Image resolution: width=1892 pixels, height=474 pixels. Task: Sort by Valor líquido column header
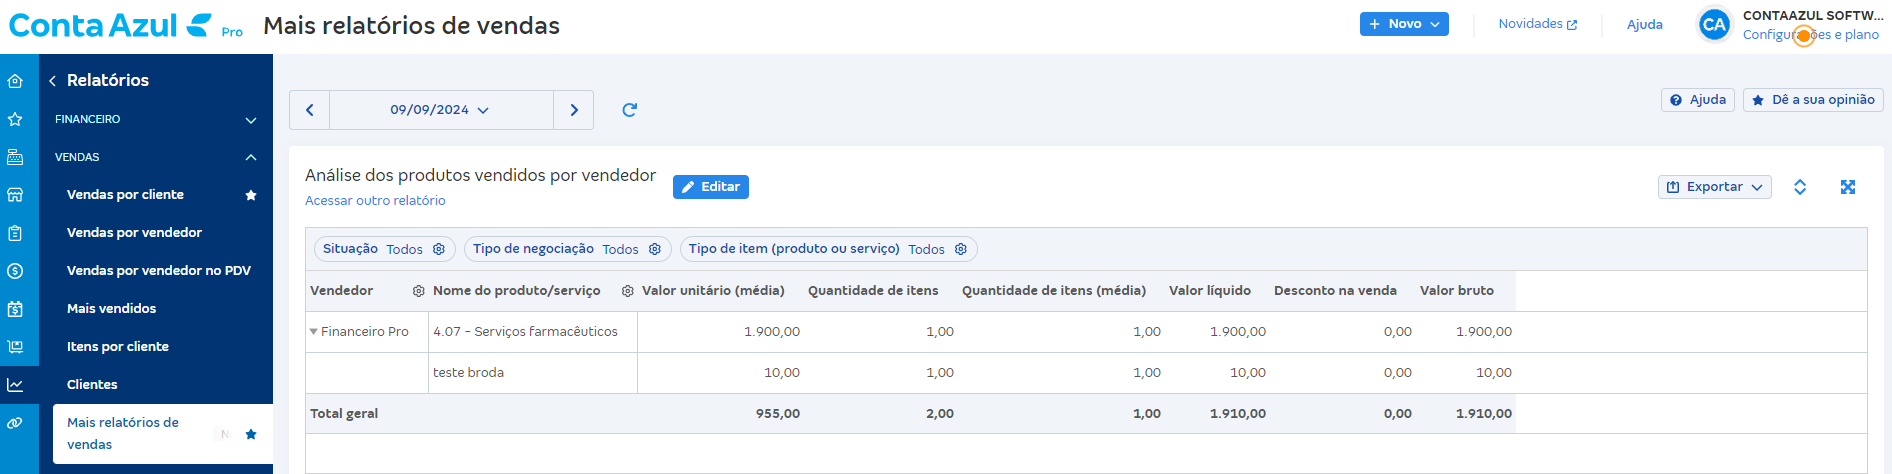point(1210,291)
